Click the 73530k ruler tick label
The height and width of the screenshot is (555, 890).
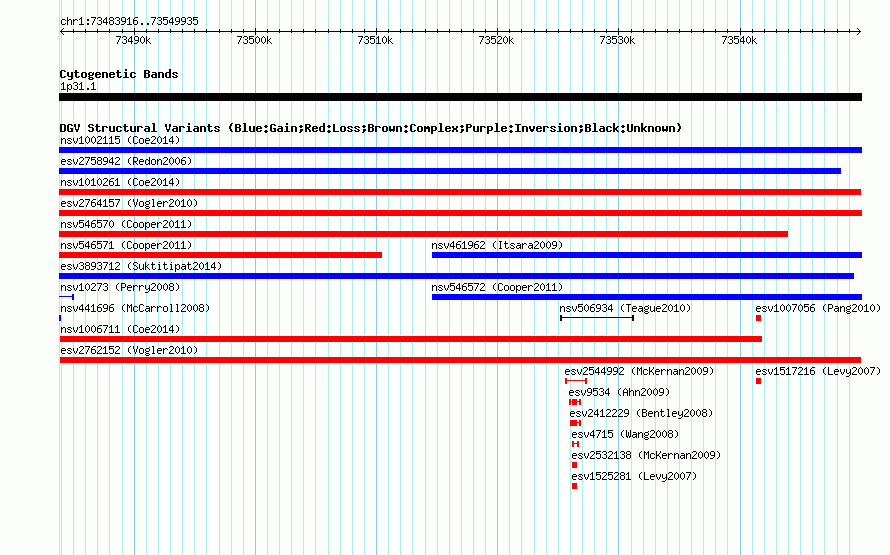[x=618, y=40]
